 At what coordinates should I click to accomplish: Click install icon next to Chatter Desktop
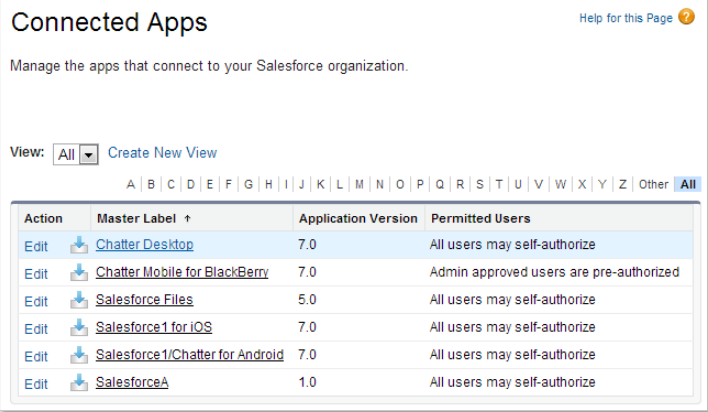[79, 245]
